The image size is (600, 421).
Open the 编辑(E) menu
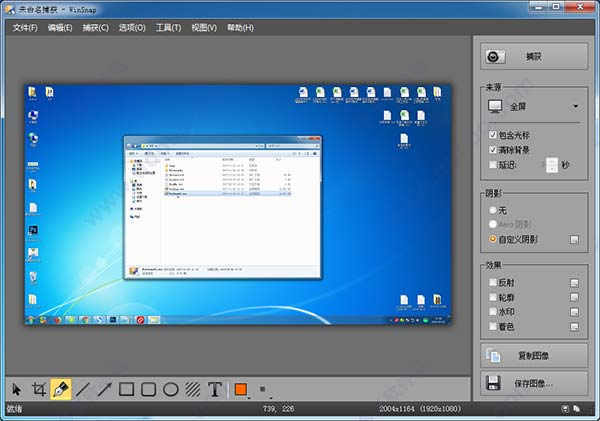click(x=60, y=28)
